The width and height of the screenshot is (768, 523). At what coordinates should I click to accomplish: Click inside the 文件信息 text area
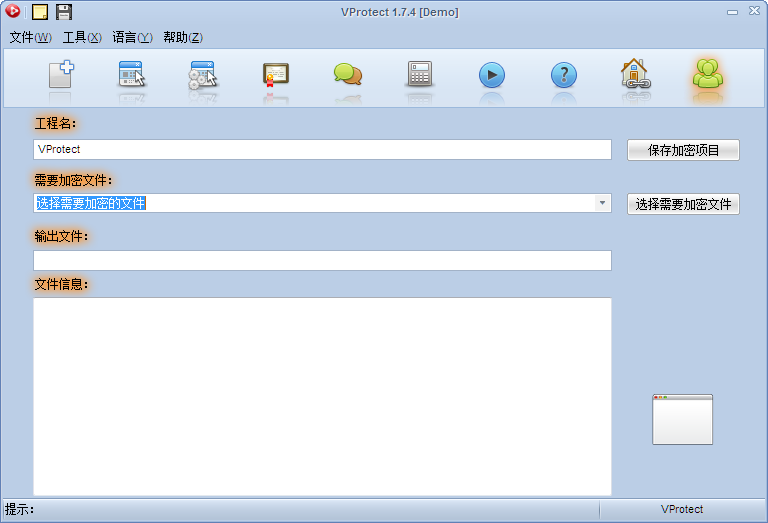pyautogui.click(x=322, y=396)
